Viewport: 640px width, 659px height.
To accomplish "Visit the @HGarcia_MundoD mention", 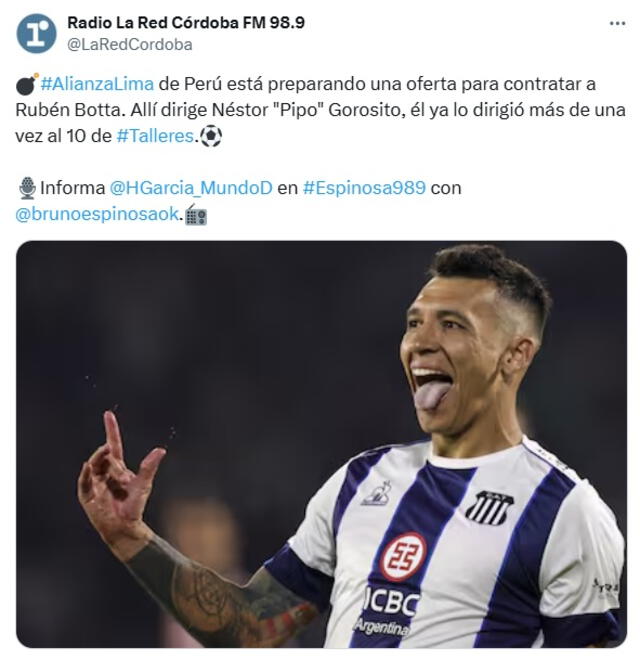I will 191,188.
